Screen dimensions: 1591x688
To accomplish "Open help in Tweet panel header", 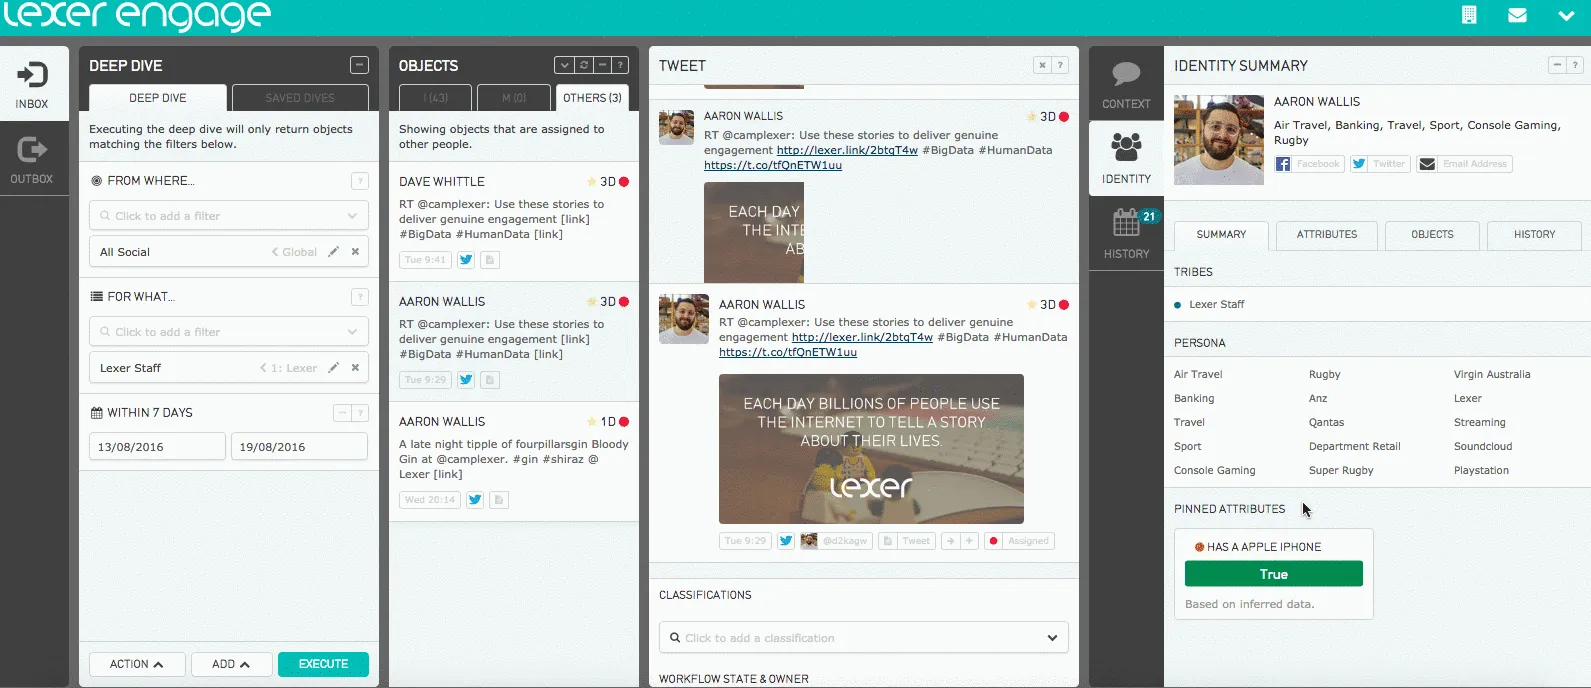I will [1060, 65].
